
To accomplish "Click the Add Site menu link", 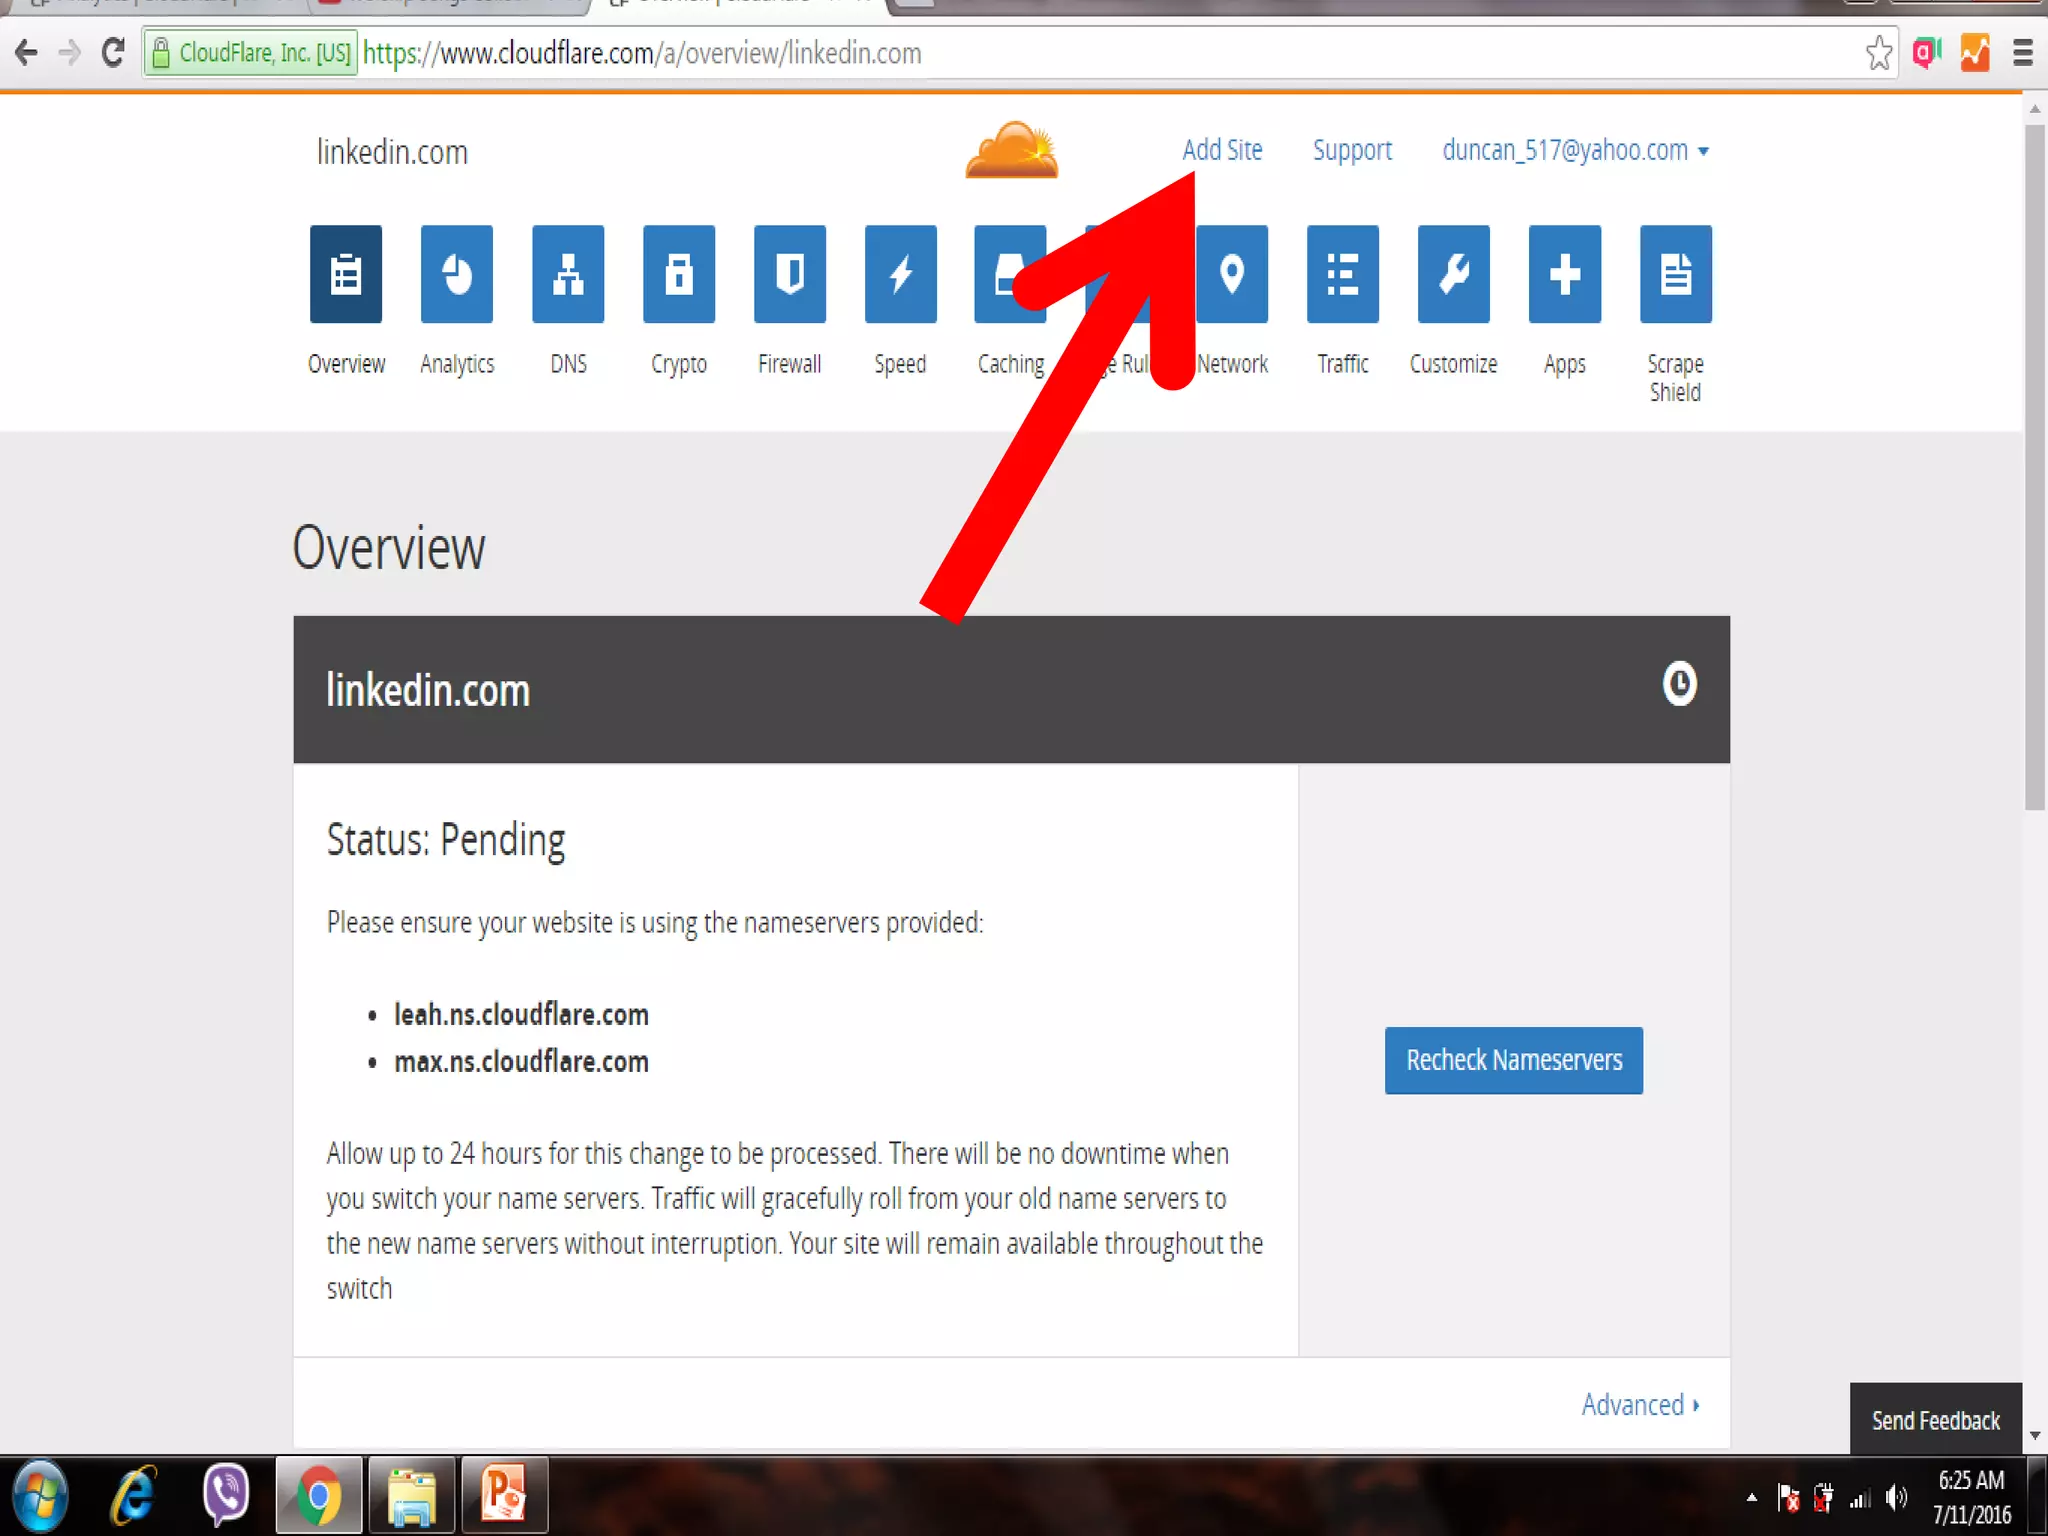I will [1222, 150].
